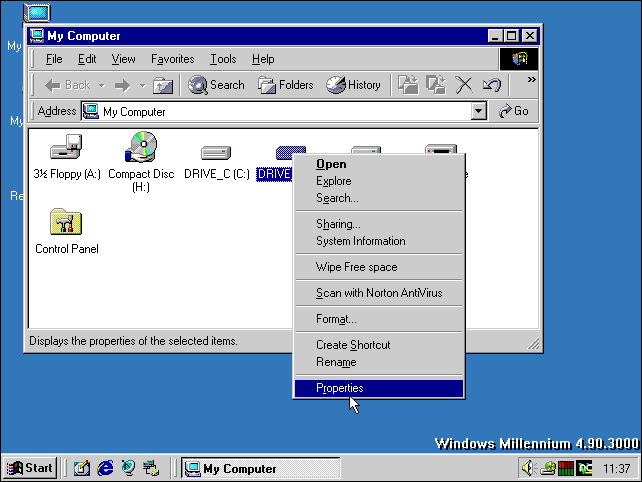Open the Tools menu
The width and height of the screenshot is (642, 482).
(x=223, y=59)
